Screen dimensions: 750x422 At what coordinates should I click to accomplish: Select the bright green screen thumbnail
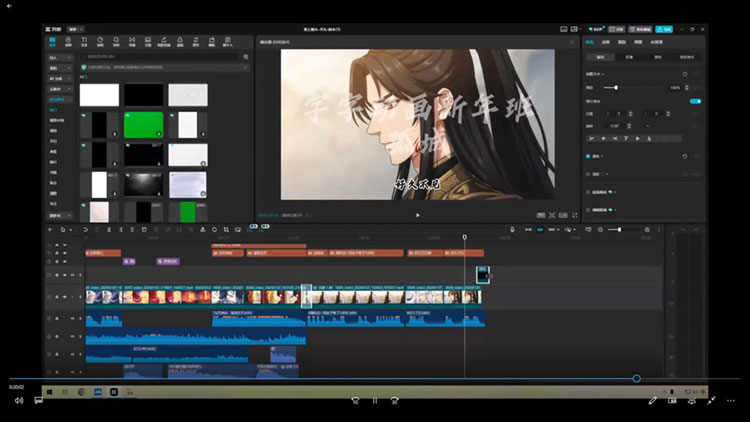[142, 125]
